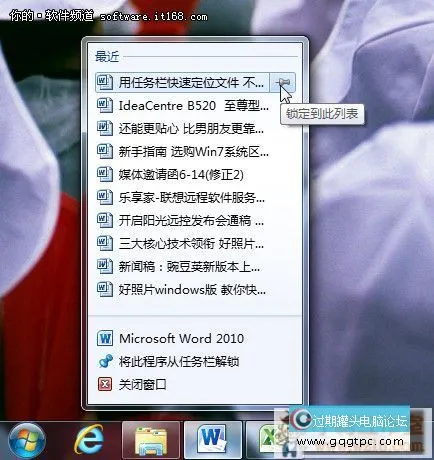Open the Windows Start orb

click(27, 441)
